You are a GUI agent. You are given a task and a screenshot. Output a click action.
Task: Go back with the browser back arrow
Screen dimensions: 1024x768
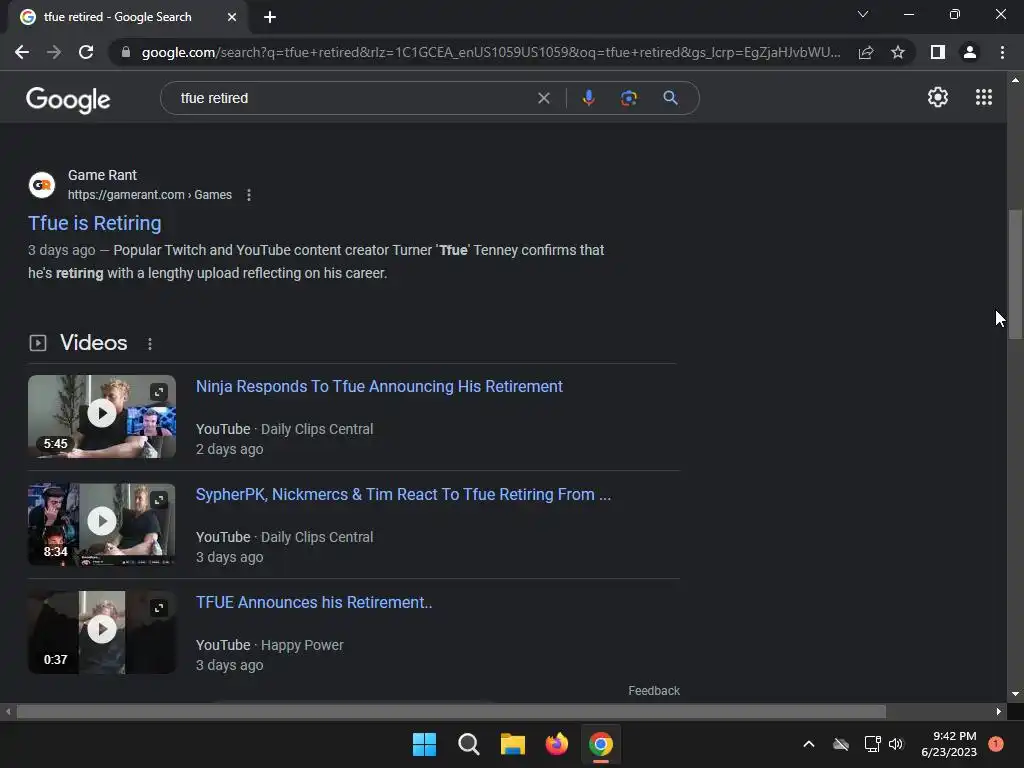[22, 52]
